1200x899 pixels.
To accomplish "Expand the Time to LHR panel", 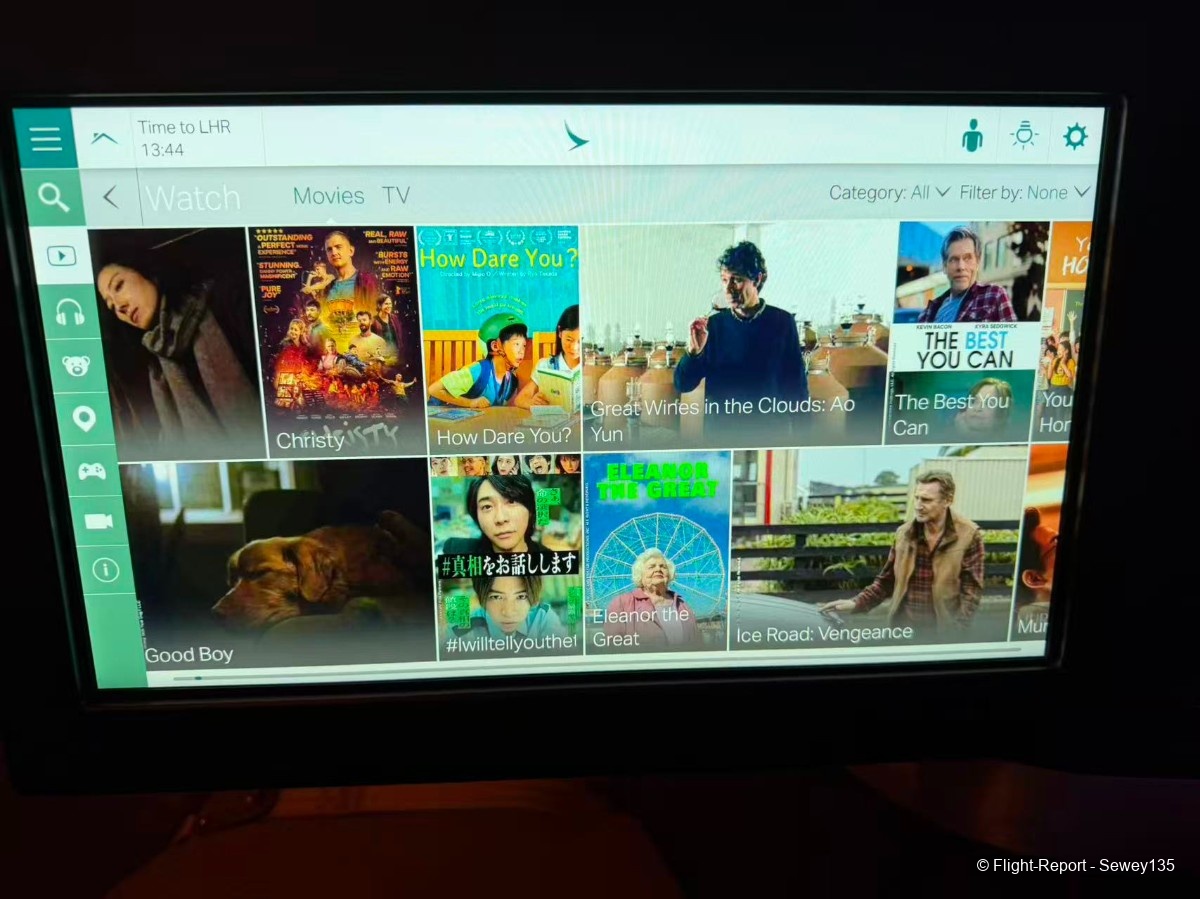I will [105, 138].
